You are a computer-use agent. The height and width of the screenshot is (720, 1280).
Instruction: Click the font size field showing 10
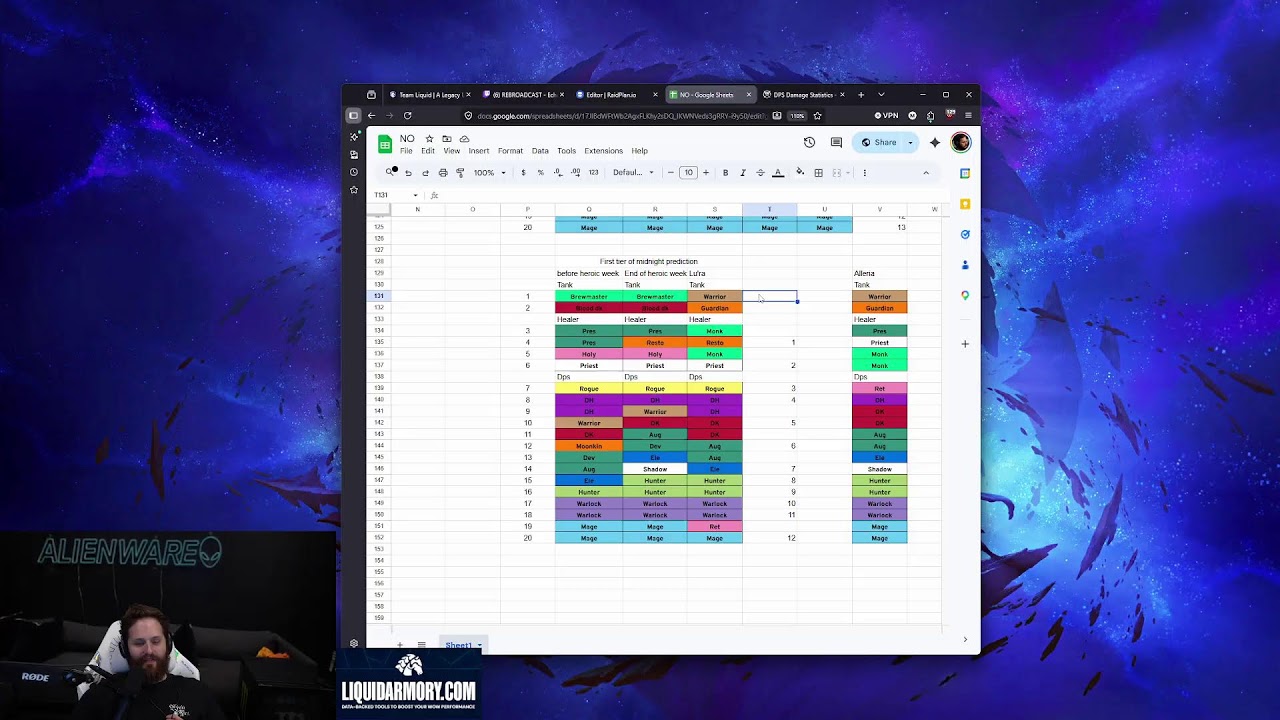688,172
